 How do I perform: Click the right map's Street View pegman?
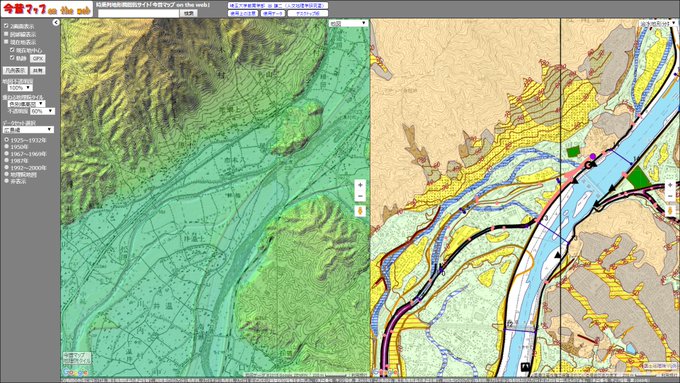(670, 211)
